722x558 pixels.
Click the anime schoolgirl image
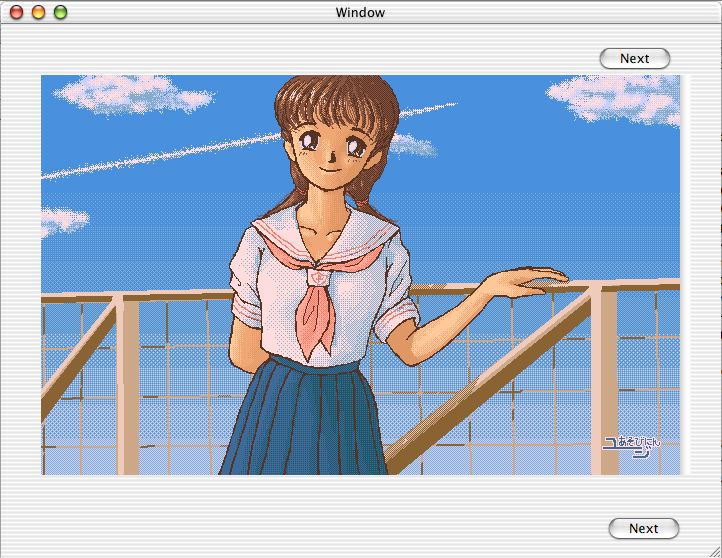(x=361, y=275)
